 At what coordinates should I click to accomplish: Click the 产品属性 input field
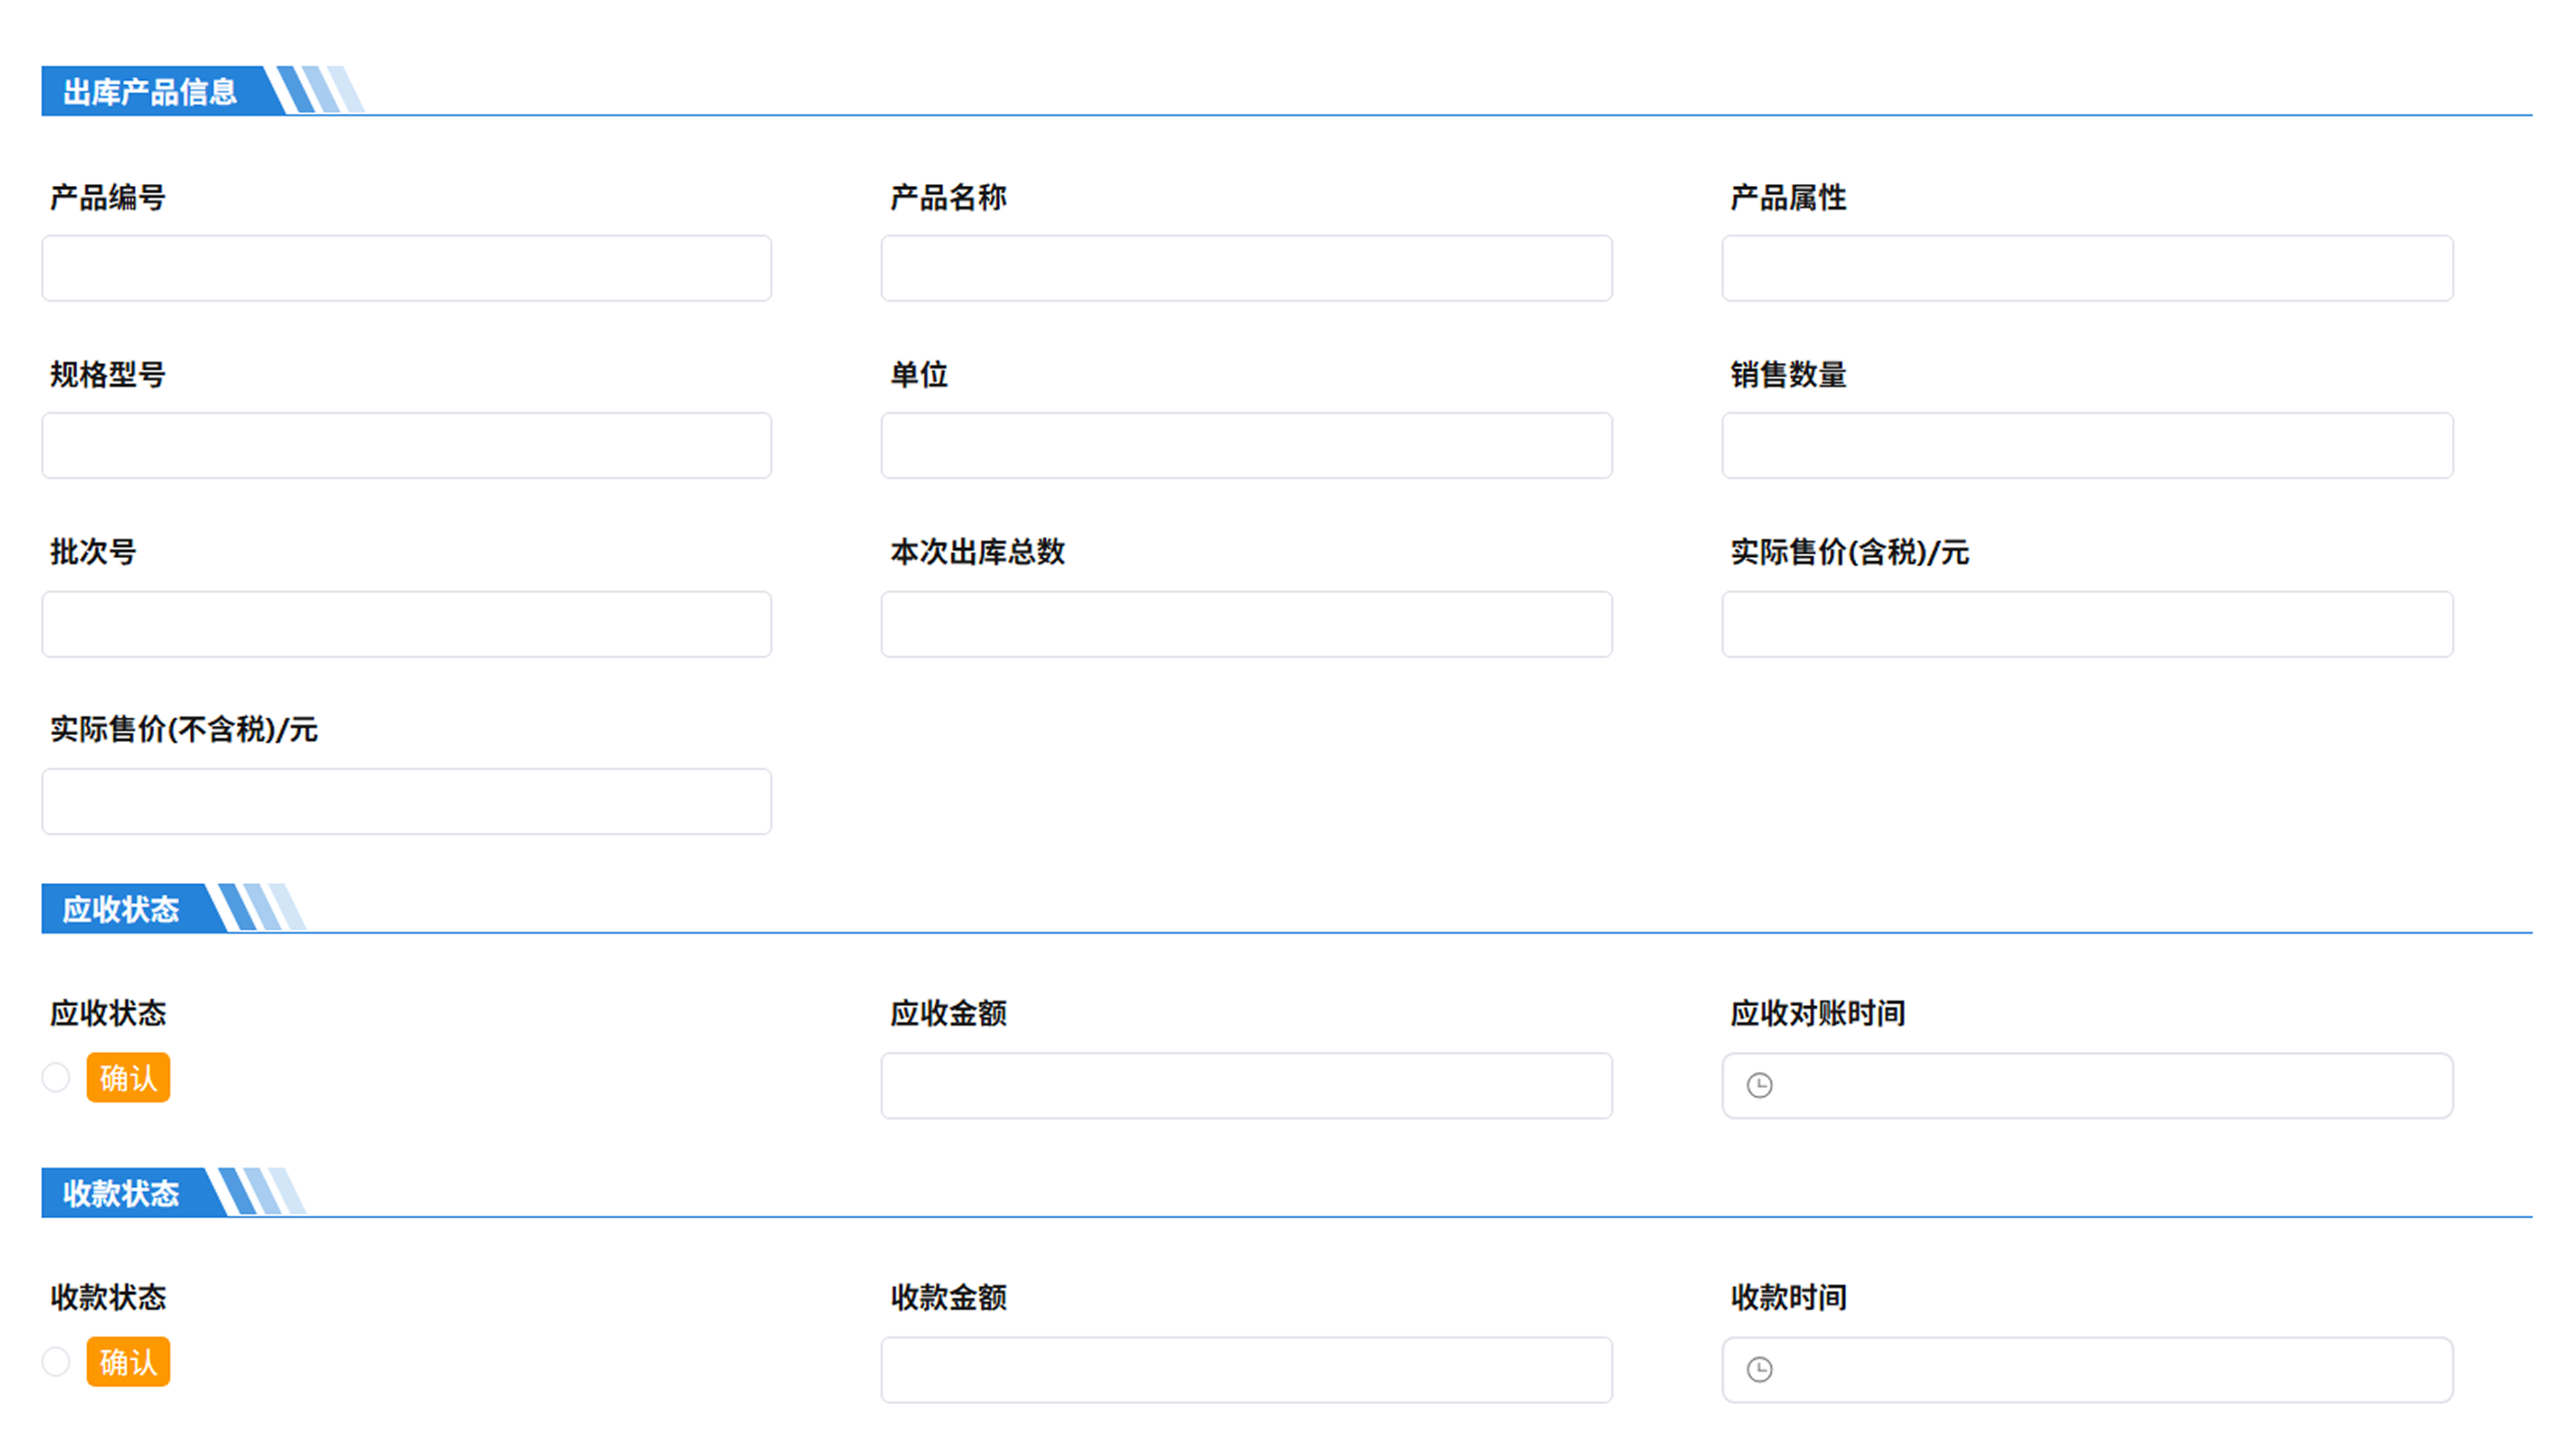2087,268
